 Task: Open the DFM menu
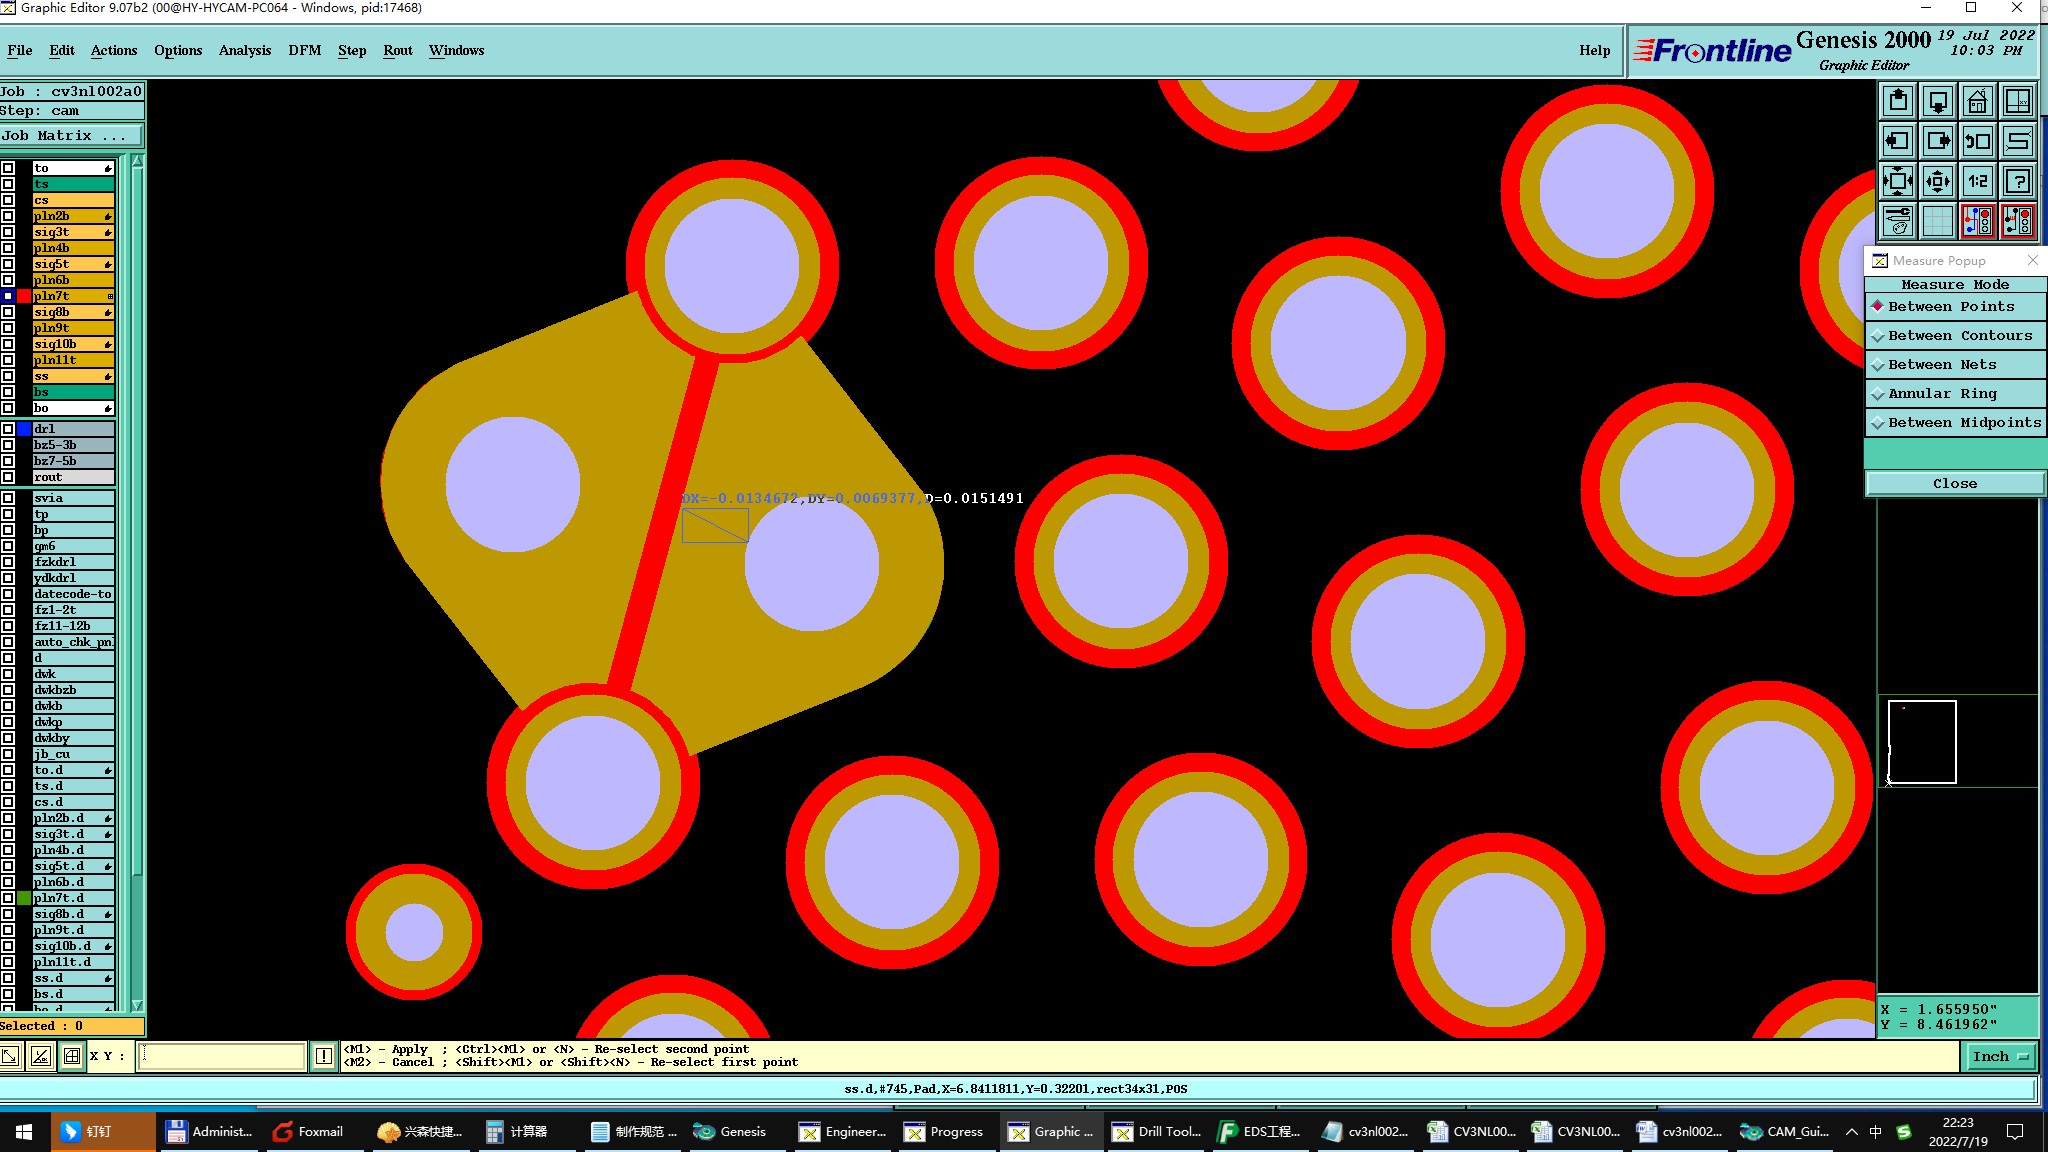[304, 51]
